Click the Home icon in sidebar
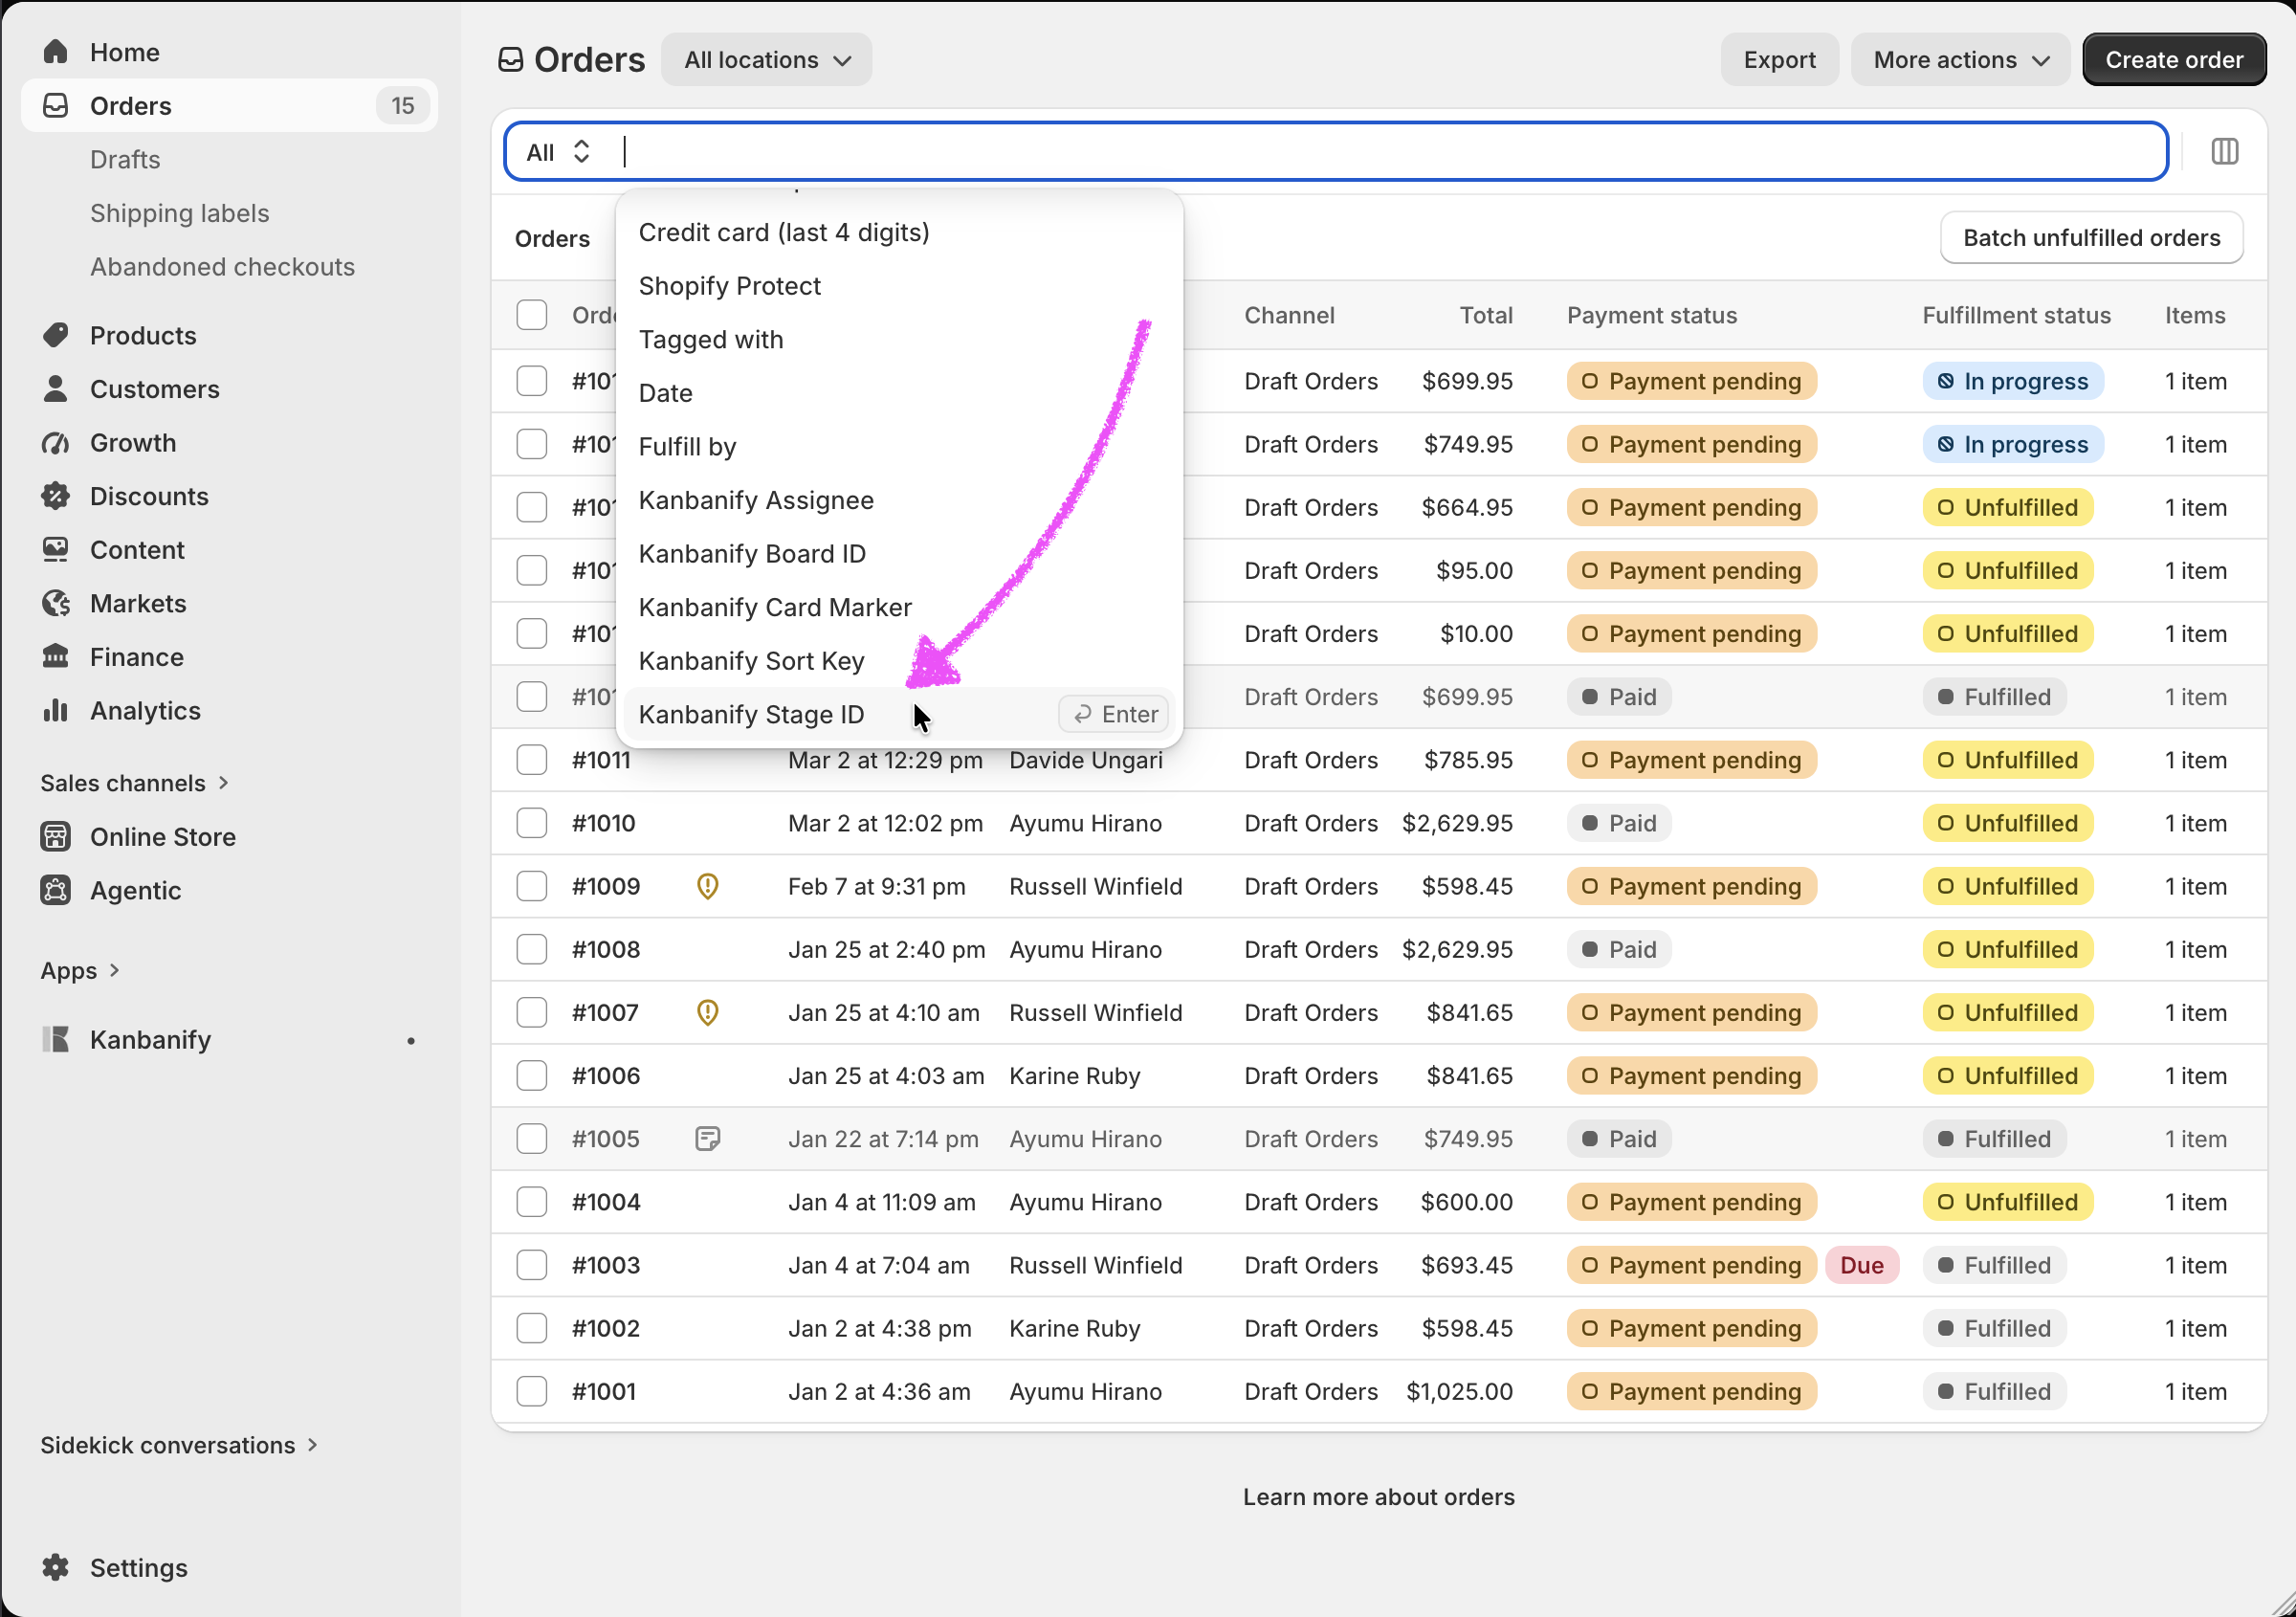The width and height of the screenshot is (2296, 1617). [56, 52]
